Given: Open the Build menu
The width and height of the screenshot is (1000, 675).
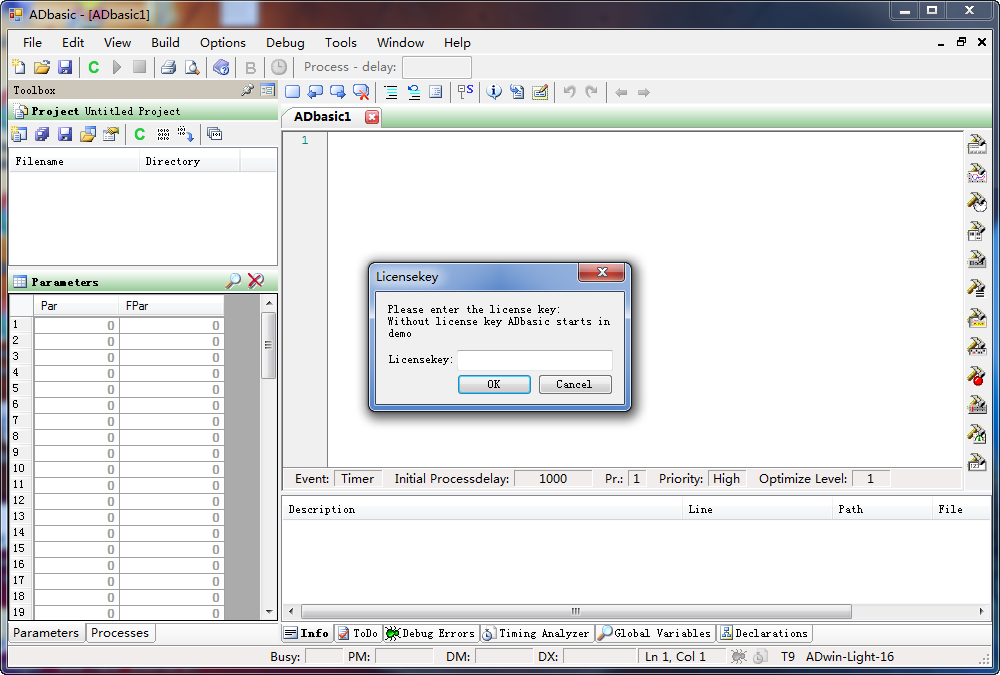Looking at the screenshot, I should (x=165, y=43).
